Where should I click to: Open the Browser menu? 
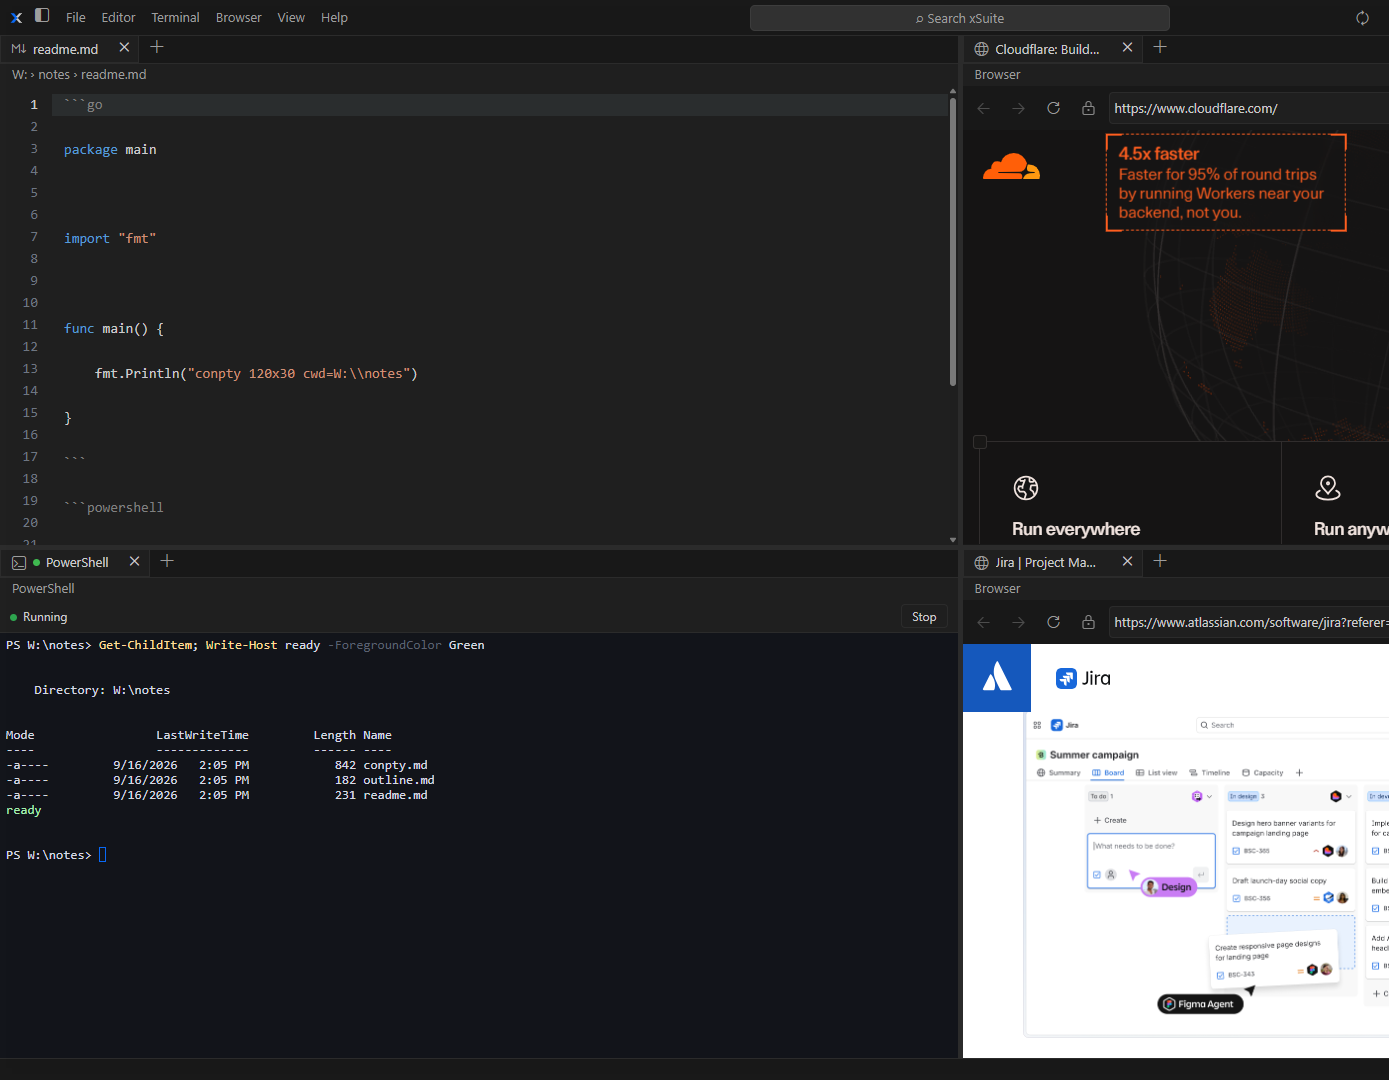pos(239,17)
